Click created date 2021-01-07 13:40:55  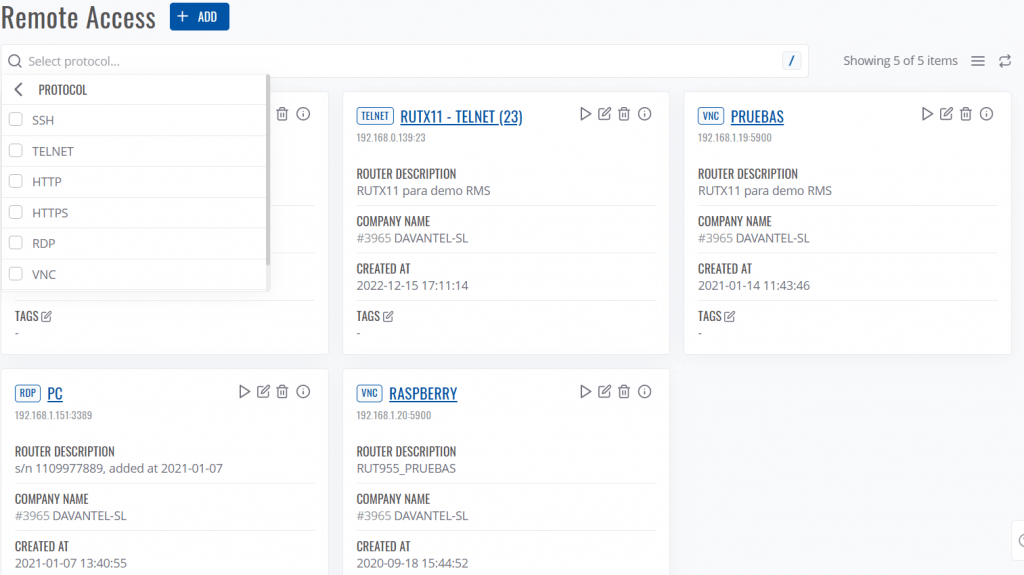pyautogui.click(x=71, y=563)
